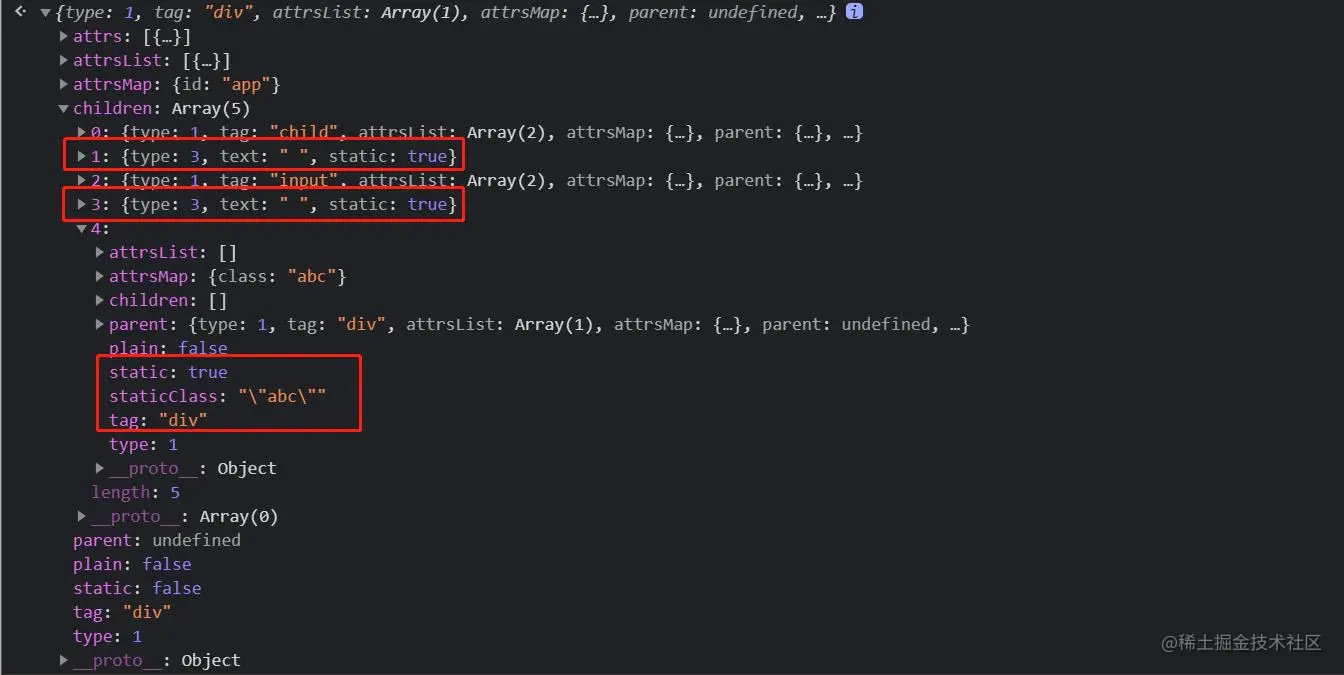Image resolution: width=1344 pixels, height=675 pixels.
Task: Expand the empty children array under index 4
Action: point(99,300)
